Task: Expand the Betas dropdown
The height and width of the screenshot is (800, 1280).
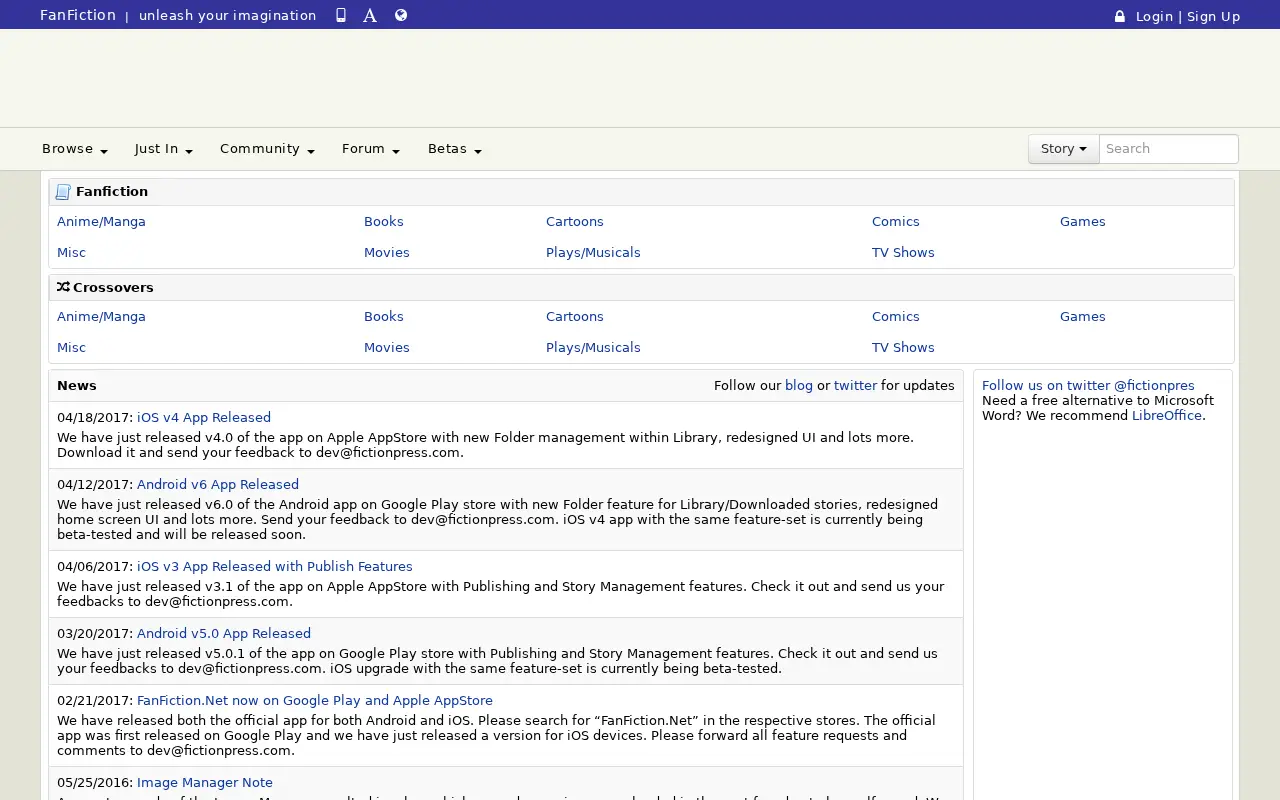Action: tap(455, 149)
